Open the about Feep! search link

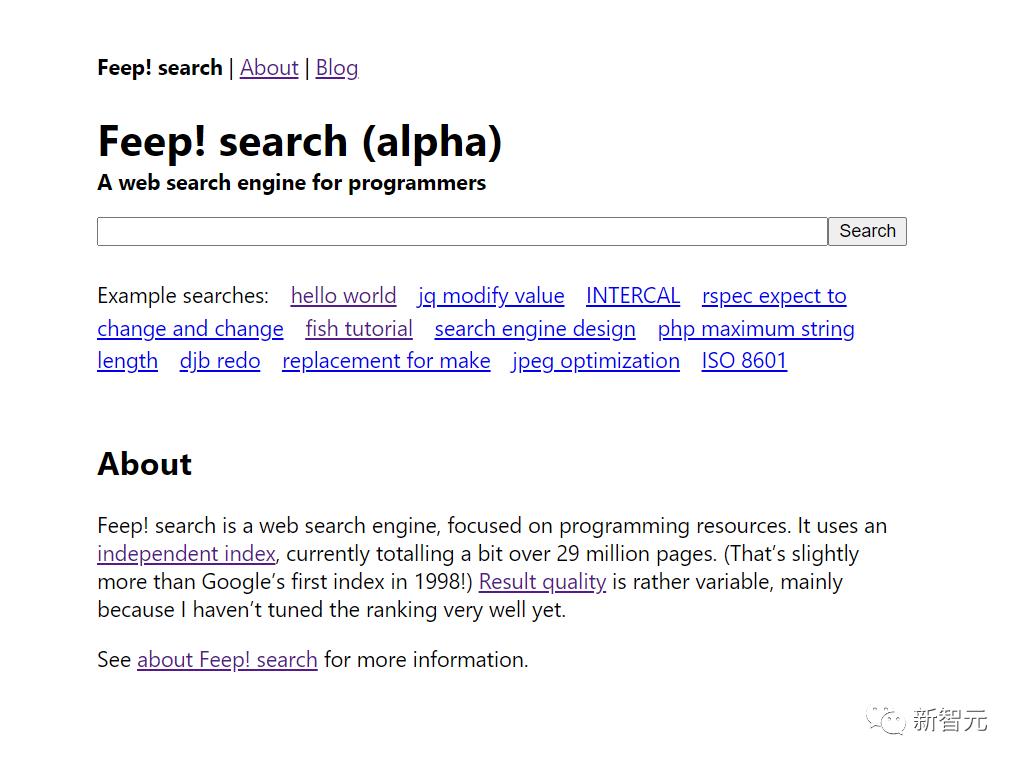pyautogui.click(x=227, y=659)
